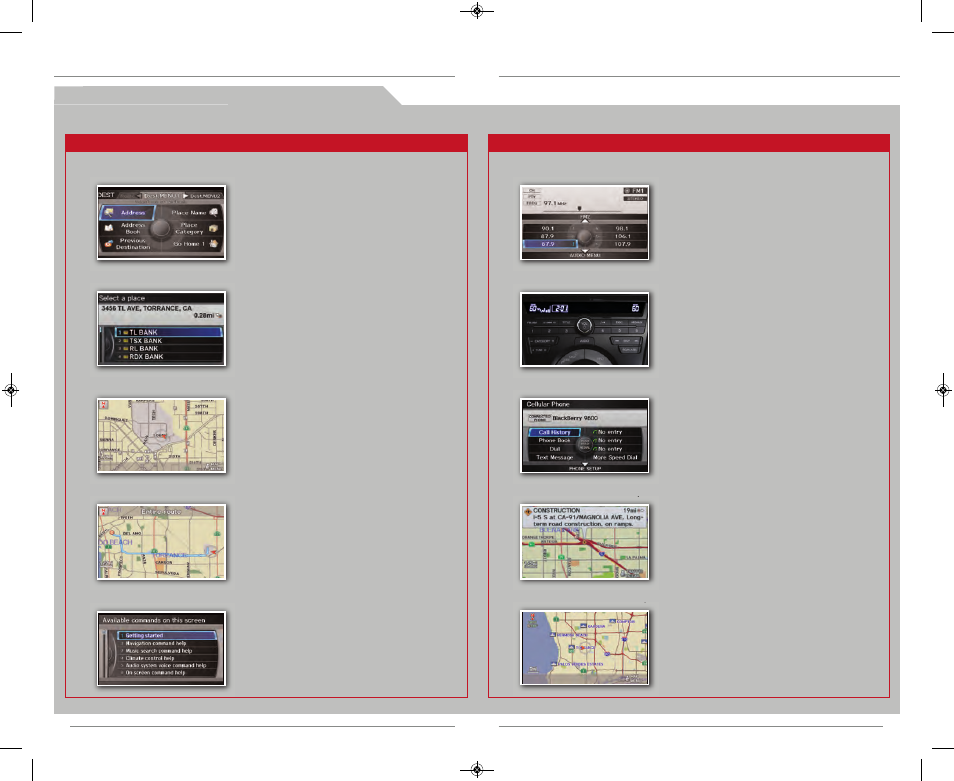Select Phone Book in phone menu
This screenshot has height=781, width=954.
[554, 440]
